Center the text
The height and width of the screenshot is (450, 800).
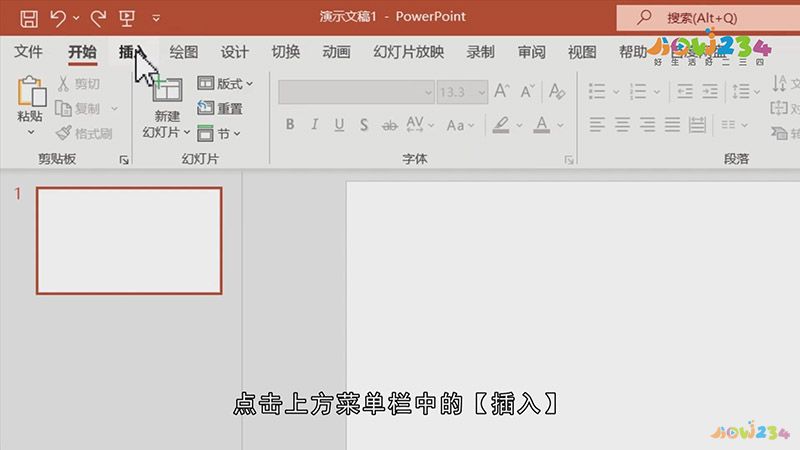(x=622, y=124)
